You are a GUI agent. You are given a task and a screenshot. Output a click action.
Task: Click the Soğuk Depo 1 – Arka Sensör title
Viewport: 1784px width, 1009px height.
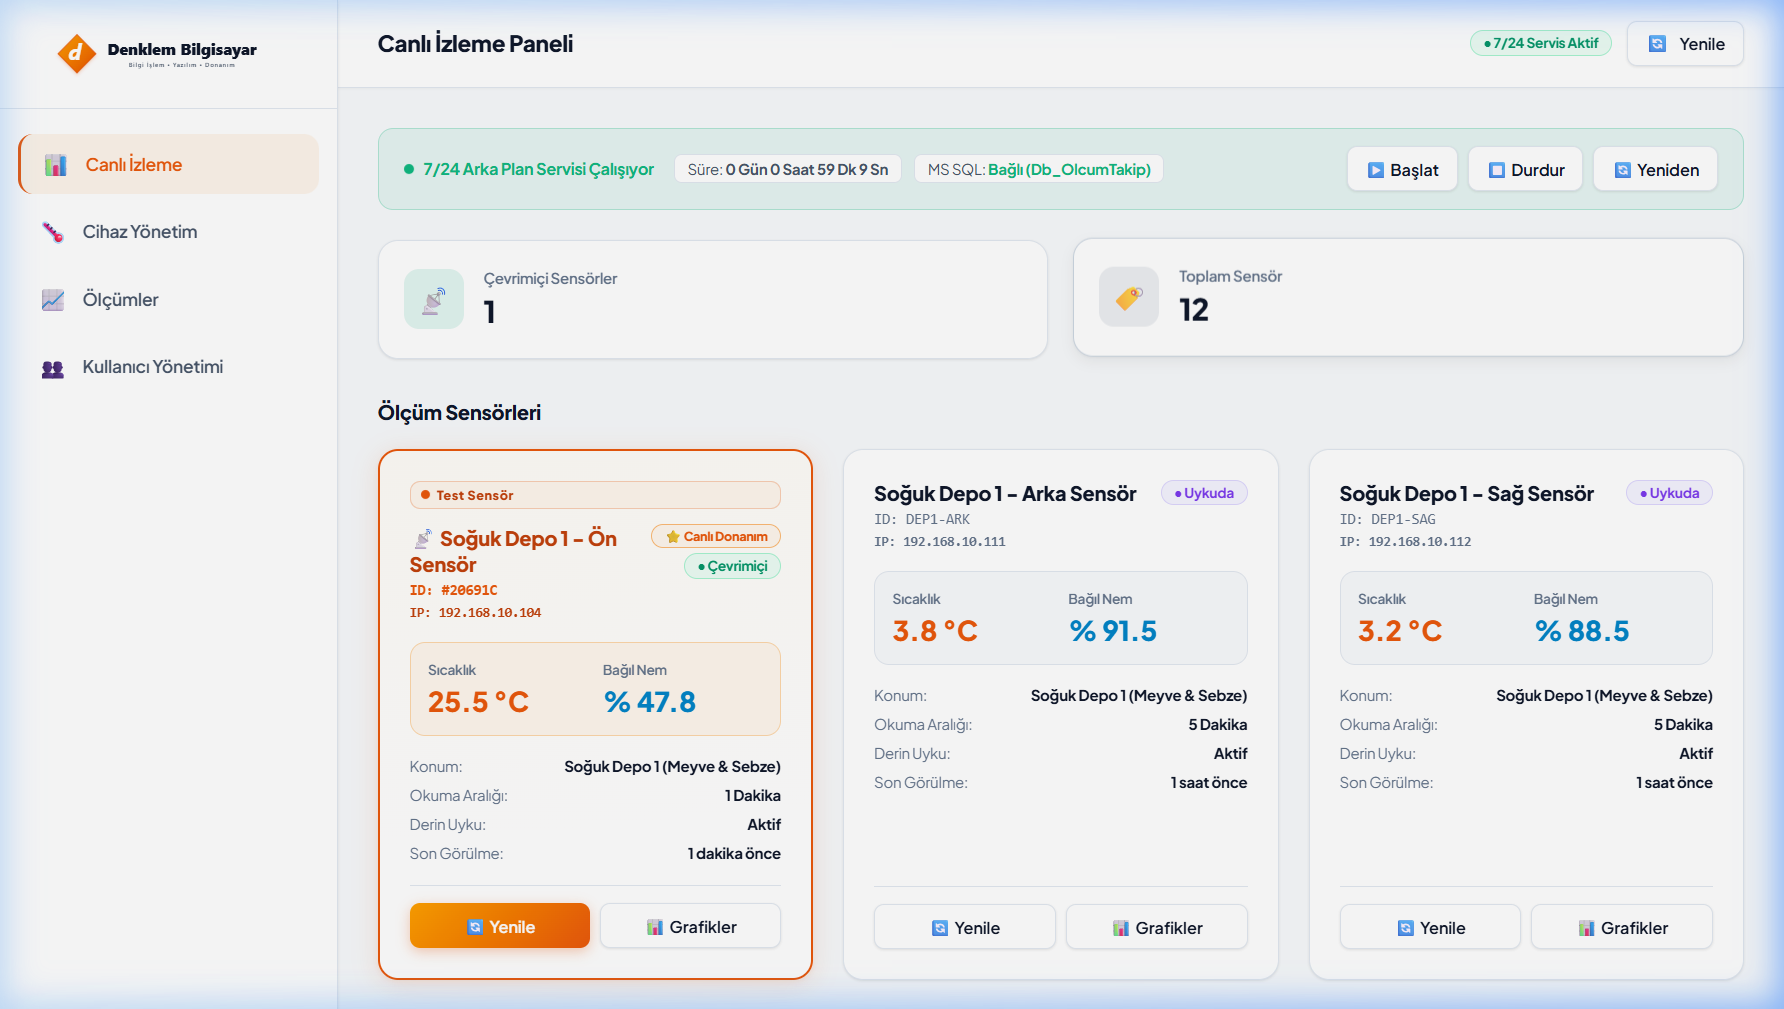(x=1005, y=493)
